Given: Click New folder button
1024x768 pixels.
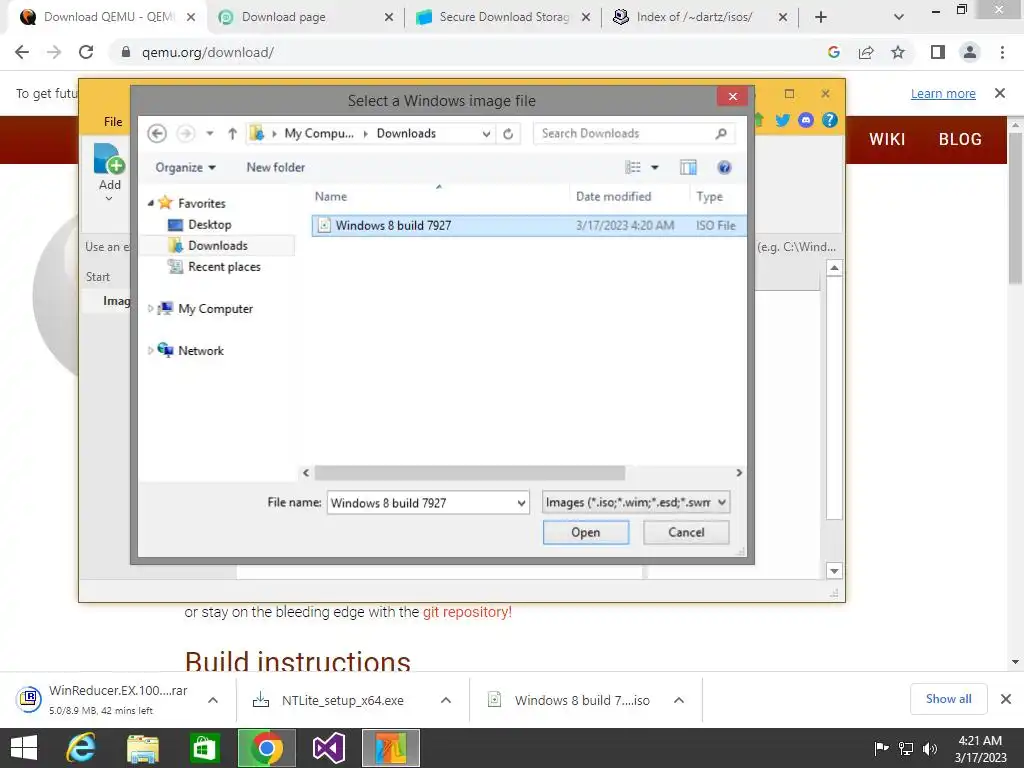Looking at the screenshot, I should click(x=276, y=168).
